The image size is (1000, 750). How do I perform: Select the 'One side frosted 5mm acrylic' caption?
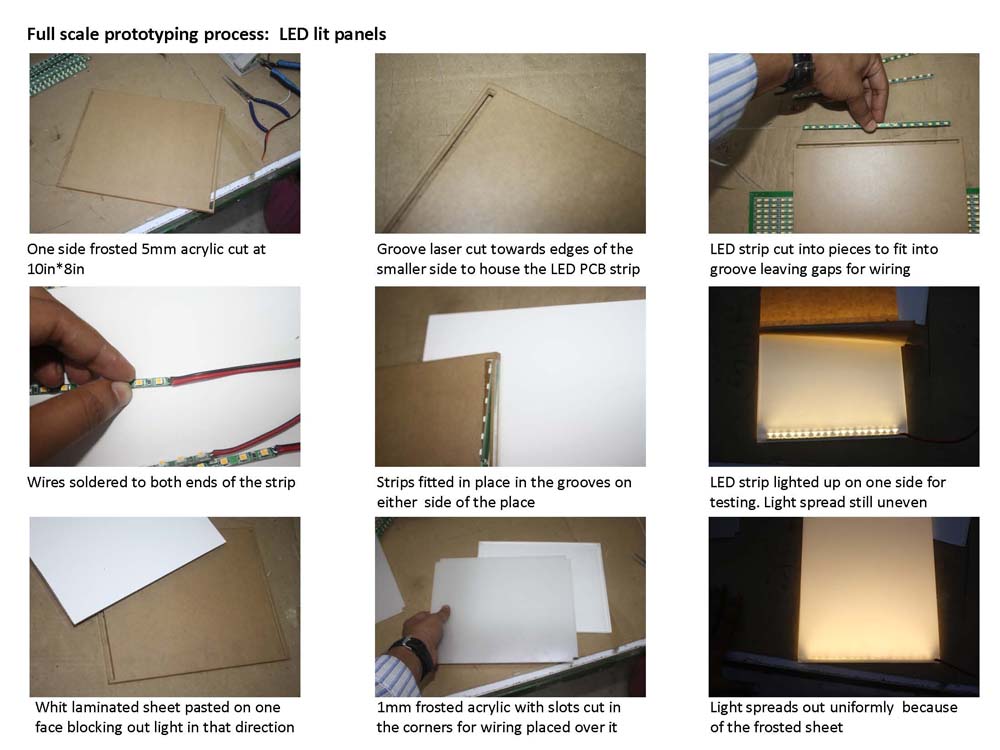coord(146,258)
